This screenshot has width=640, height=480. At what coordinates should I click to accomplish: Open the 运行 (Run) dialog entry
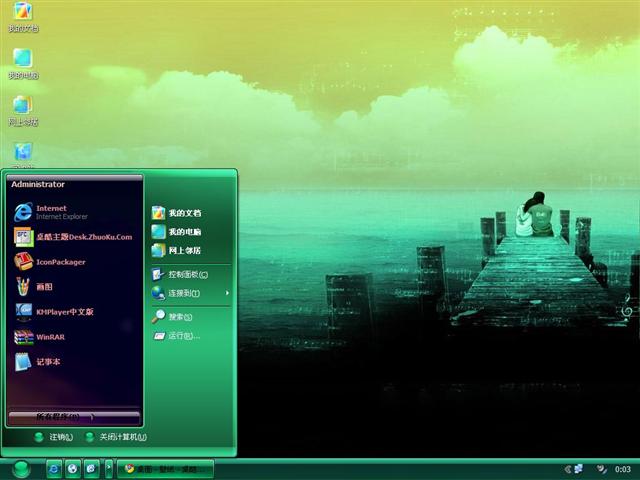182,336
